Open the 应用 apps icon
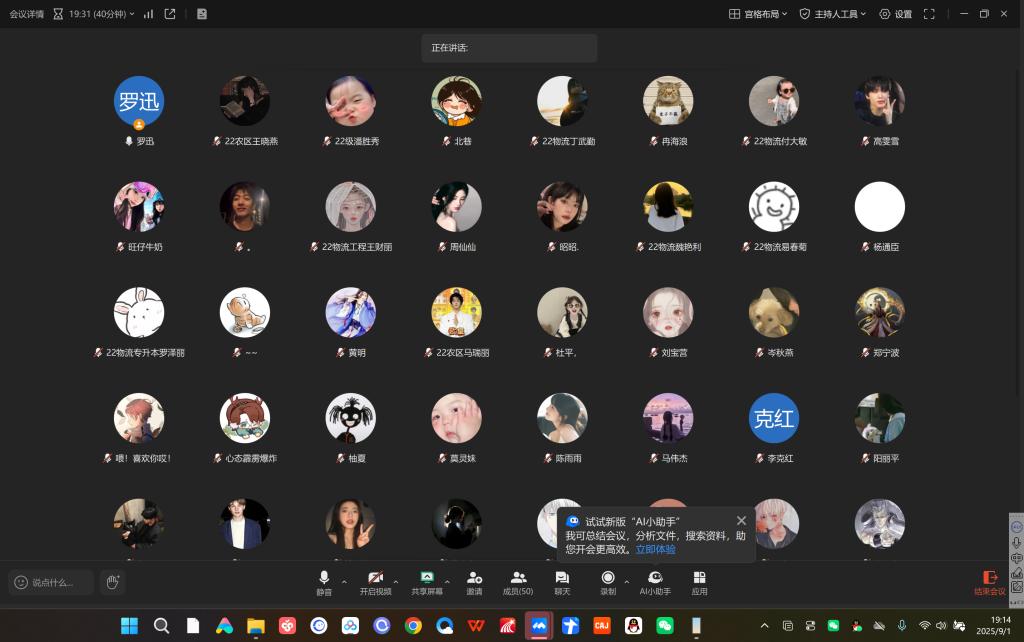Viewport: 1024px width, 642px height. 699,582
